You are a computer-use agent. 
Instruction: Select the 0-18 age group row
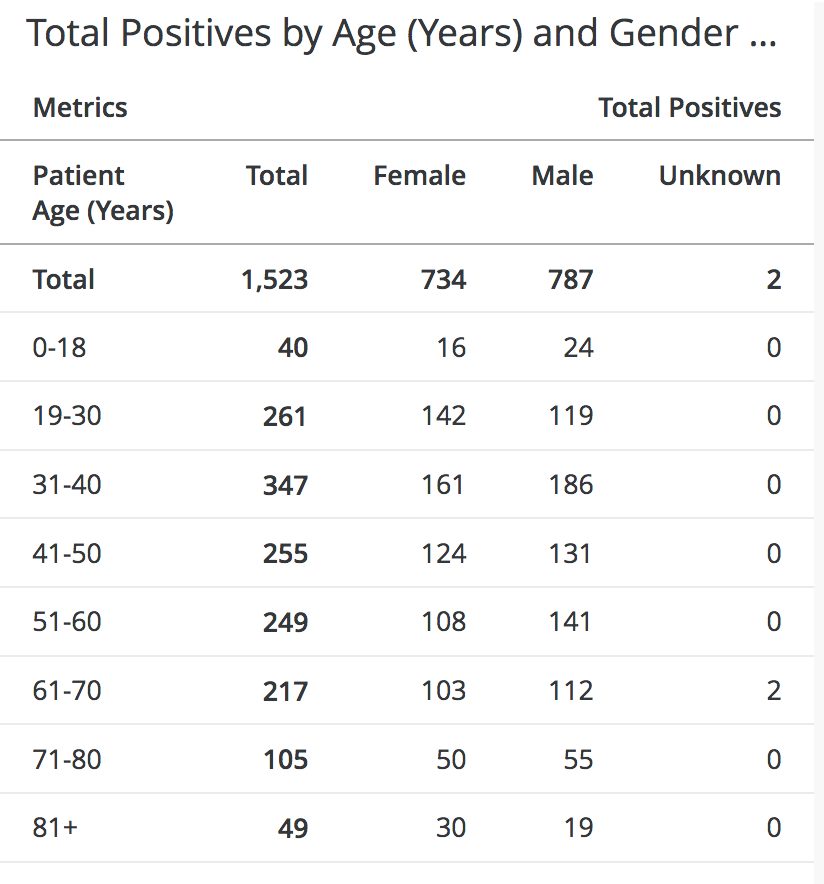pos(60,348)
